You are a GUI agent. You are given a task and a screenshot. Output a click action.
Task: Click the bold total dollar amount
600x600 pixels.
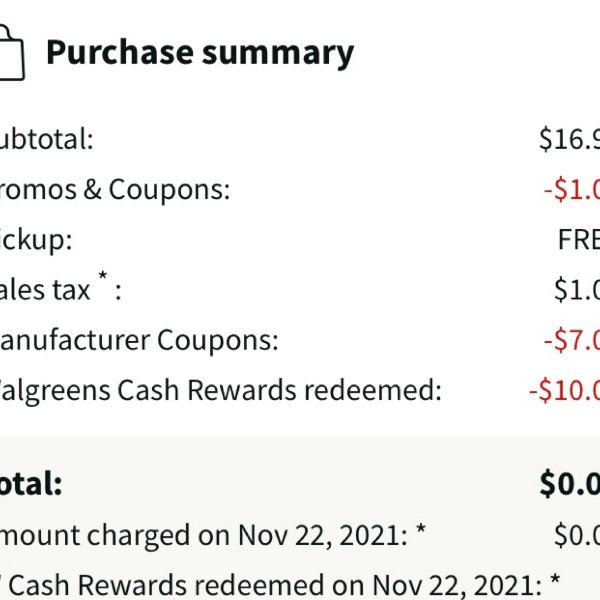click(569, 484)
